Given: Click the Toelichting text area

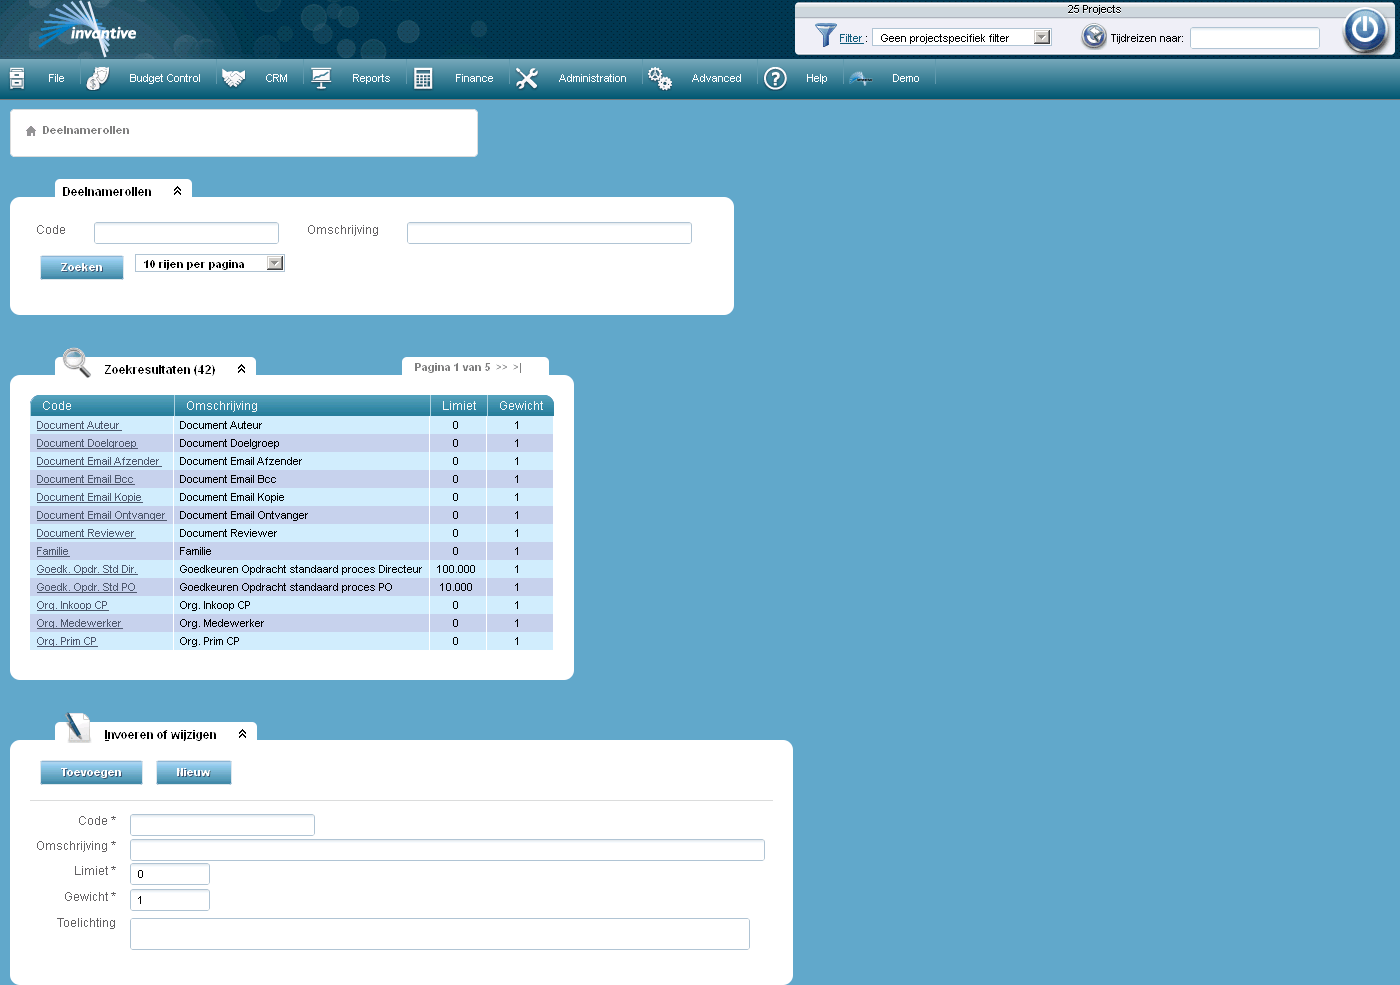Looking at the screenshot, I should point(440,934).
